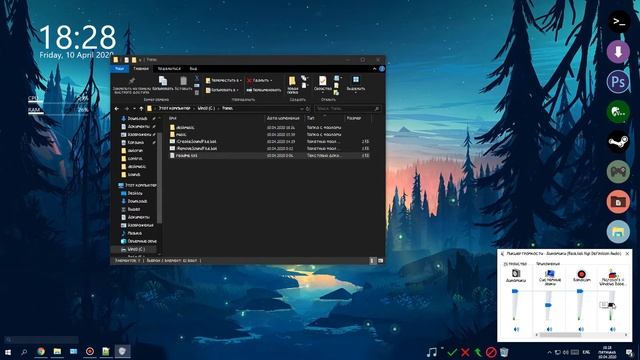The image size is (640, 360).
Task: Click the Переименовать ribbon command
Action: (263, 90)
